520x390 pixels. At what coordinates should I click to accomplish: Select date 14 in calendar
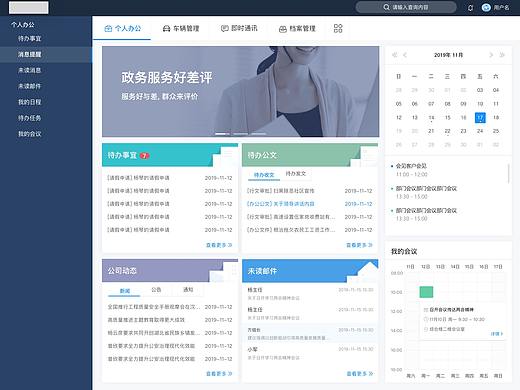click(x=431, y=118)
